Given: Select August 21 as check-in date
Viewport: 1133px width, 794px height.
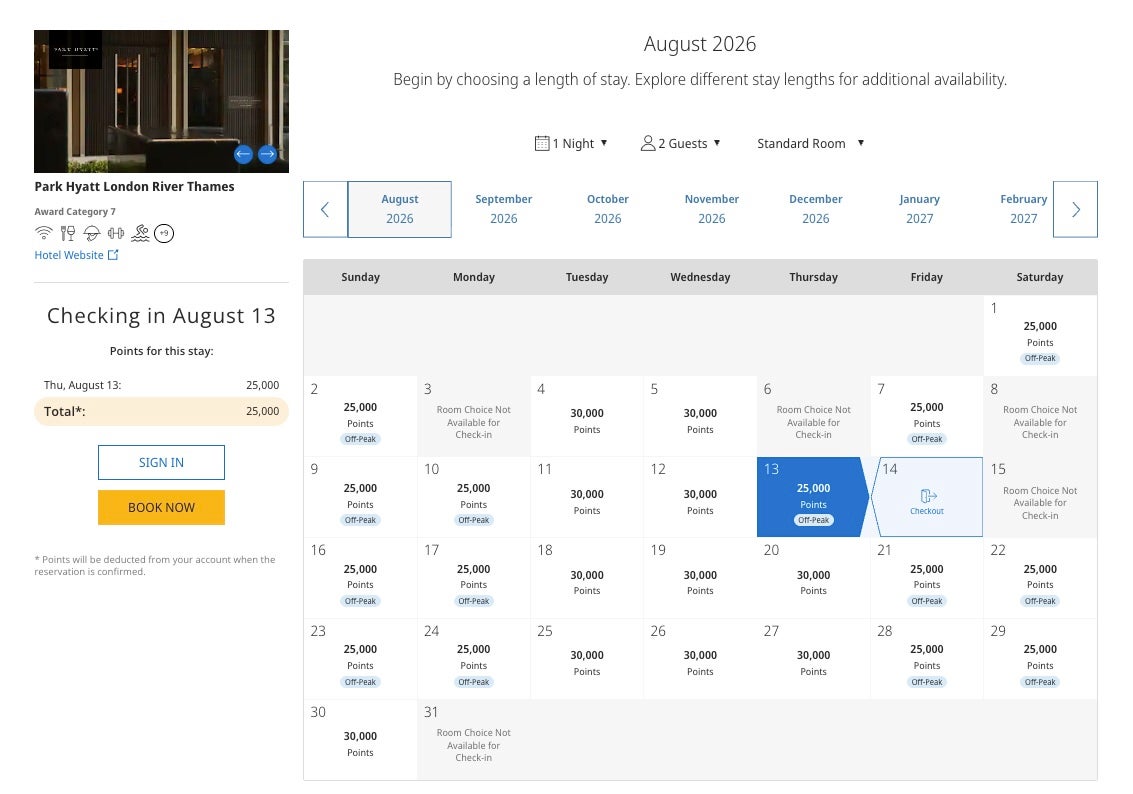Looking at the screenshot, I should [927, 578].
